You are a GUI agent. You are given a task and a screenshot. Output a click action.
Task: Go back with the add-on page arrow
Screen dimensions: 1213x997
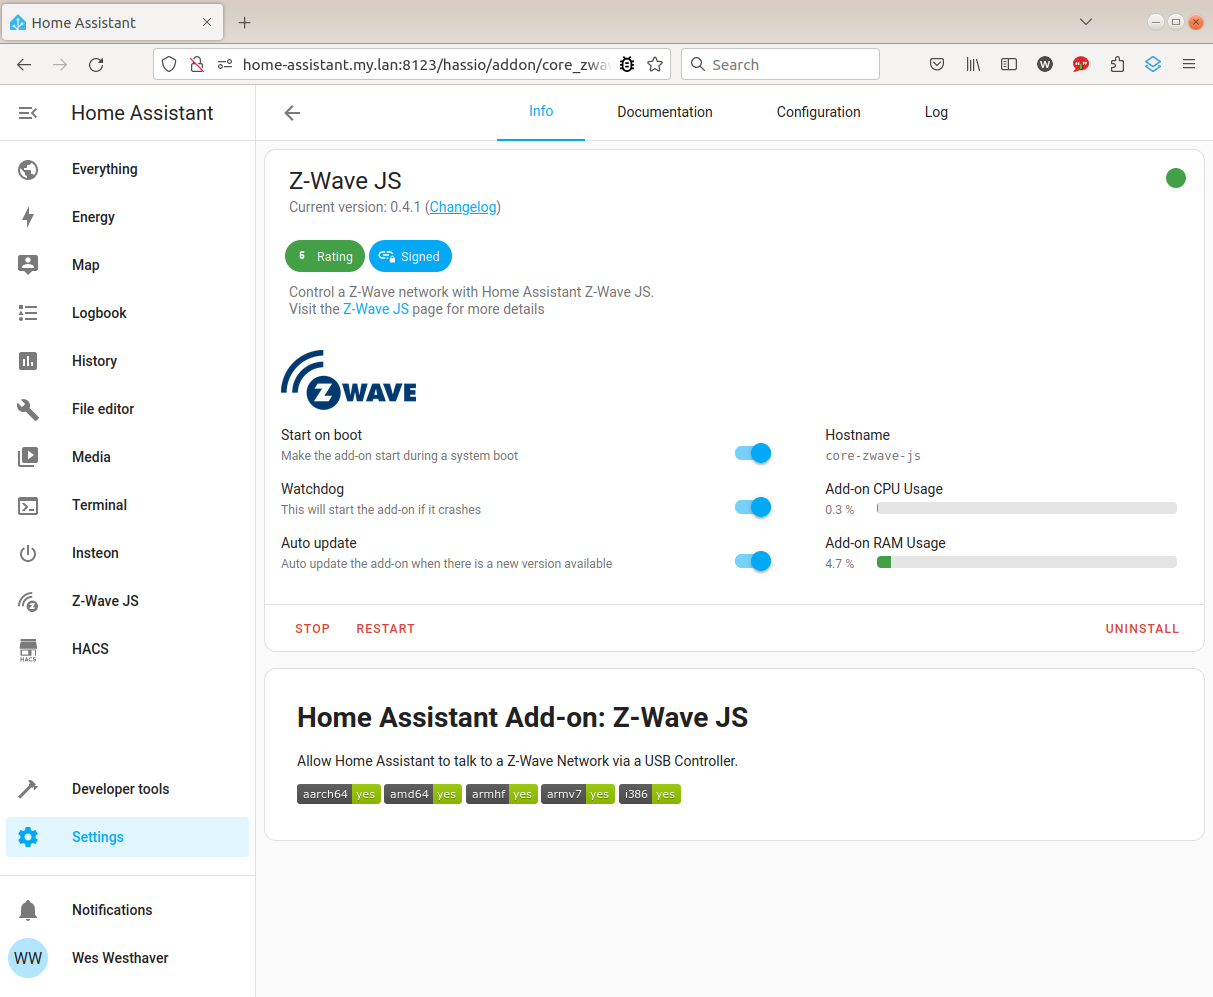(x=292, y=113)
